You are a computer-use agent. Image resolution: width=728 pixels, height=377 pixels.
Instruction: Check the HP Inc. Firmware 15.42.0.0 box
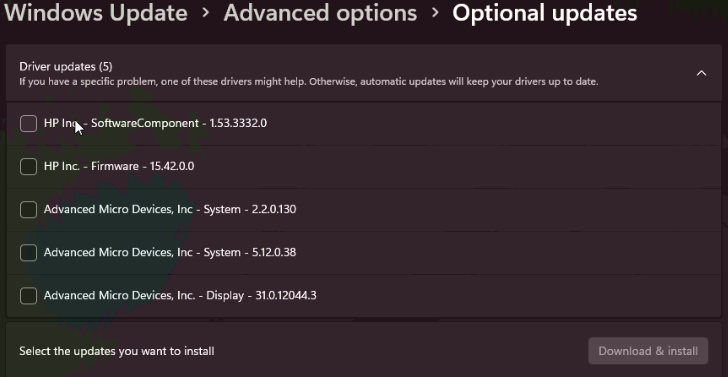28,166
